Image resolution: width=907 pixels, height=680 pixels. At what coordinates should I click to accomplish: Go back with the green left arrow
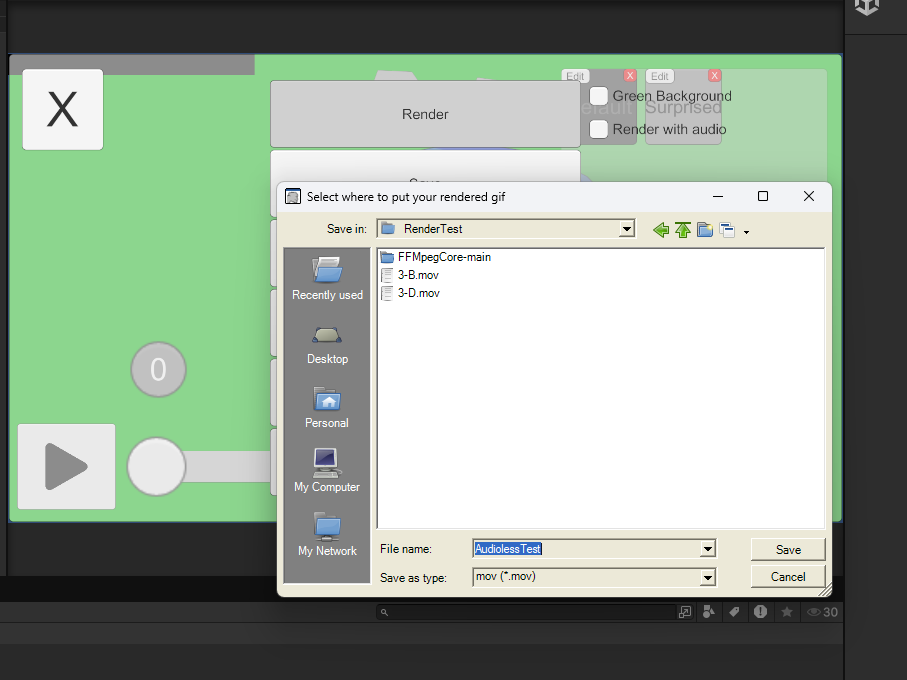click(x=661, y=230)
